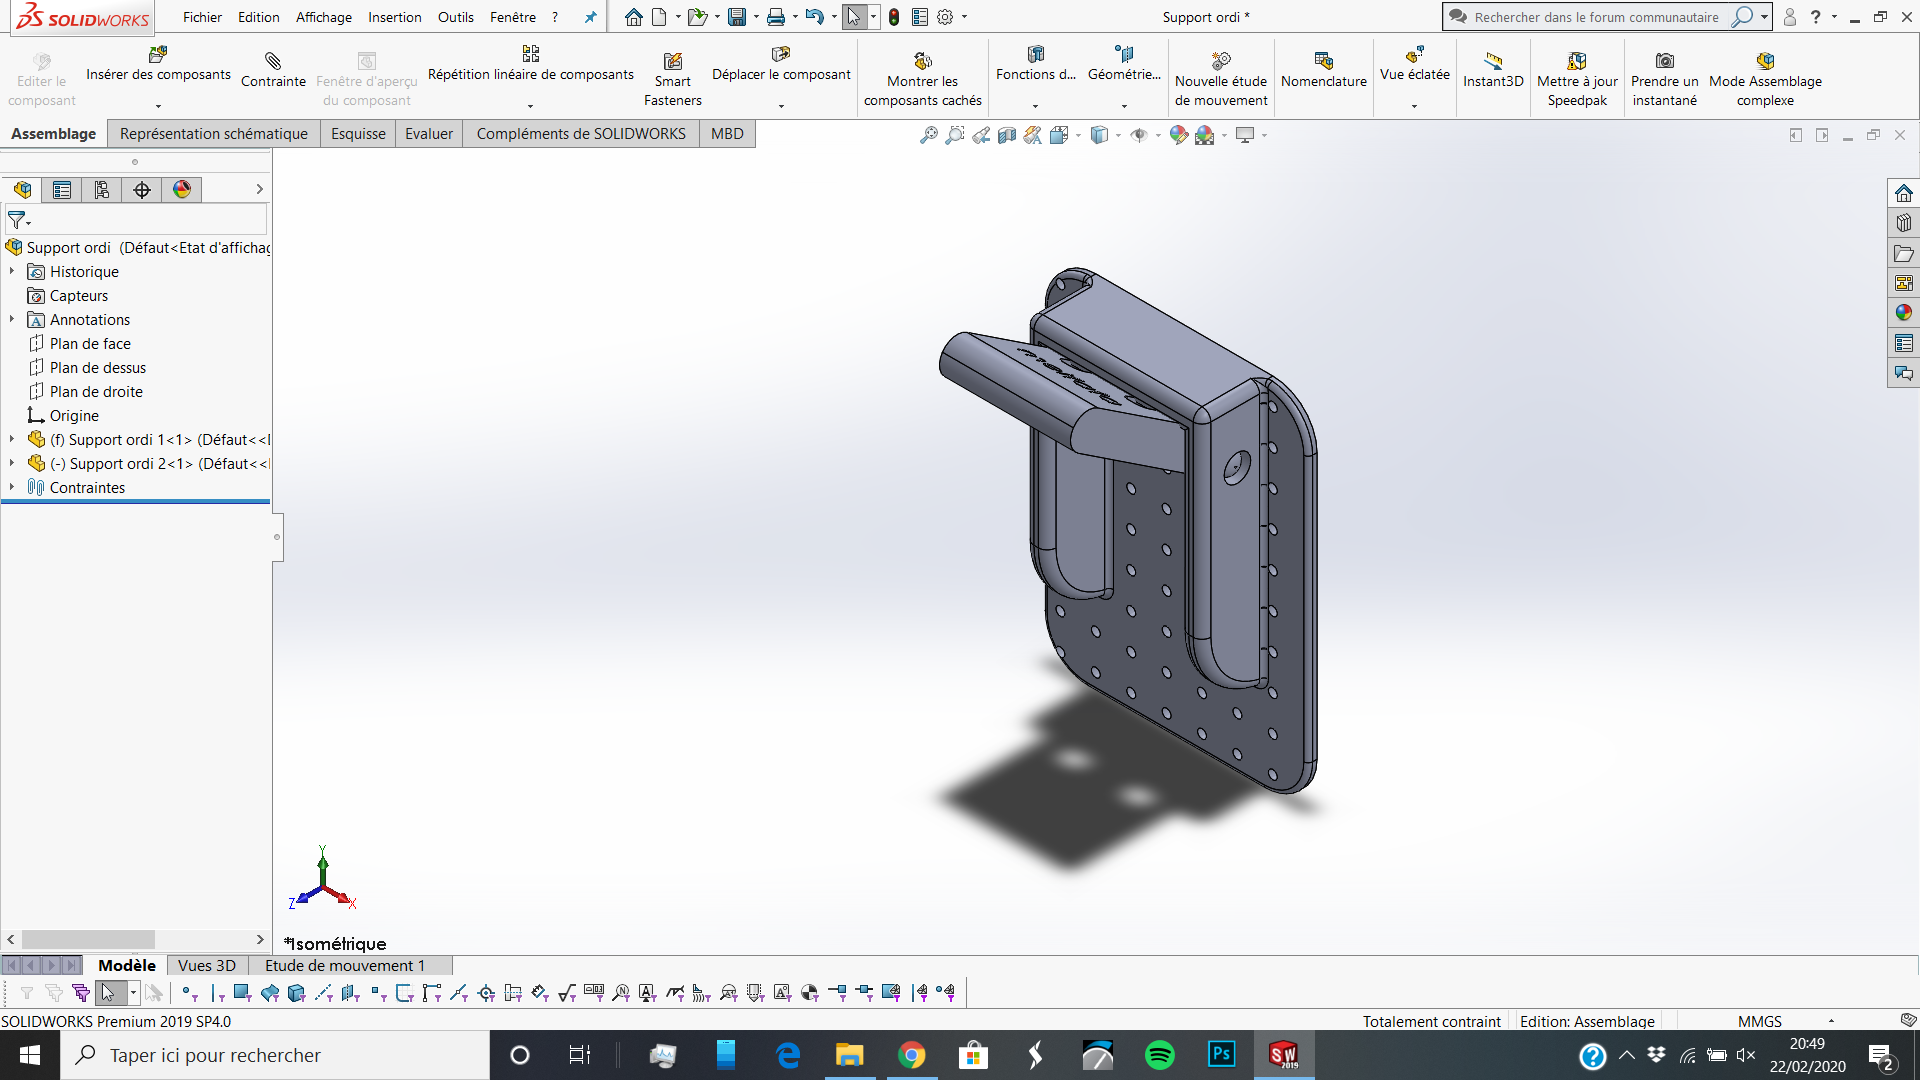Toggle the vertices selection filter

tap(188, 993)
